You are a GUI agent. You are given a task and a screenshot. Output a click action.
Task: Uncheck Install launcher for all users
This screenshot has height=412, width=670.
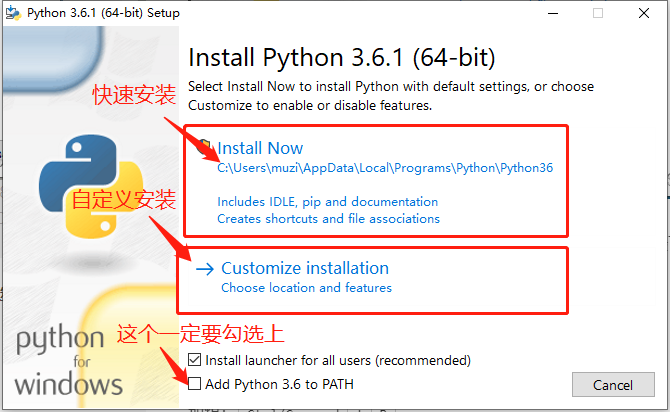[x=194, y=360]
